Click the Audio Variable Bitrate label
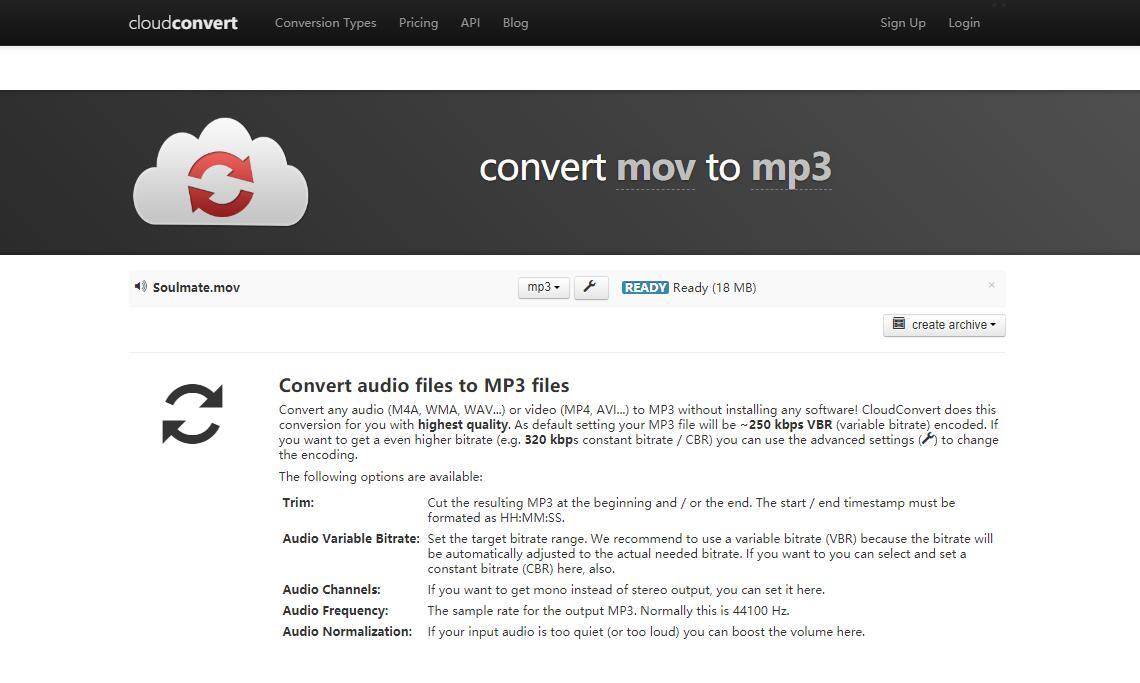The width and height of the screenshot is (1140, 683). tap(351, 539)
